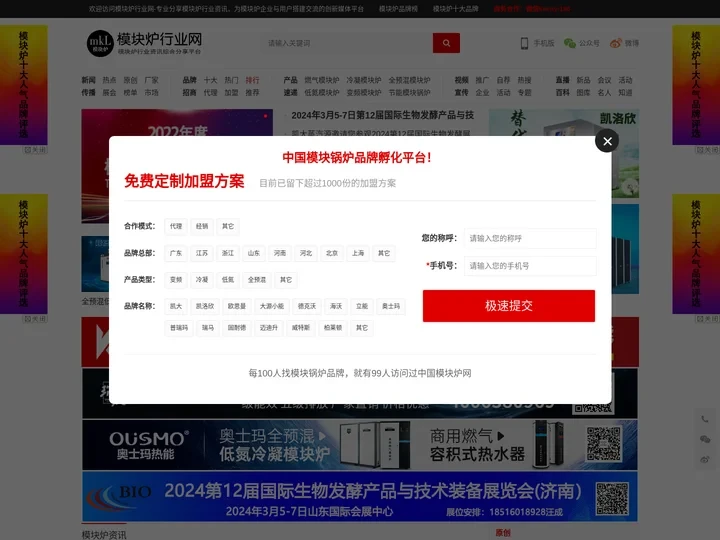Screen dimensions: 720x540
Task: Close the lower-right side banner ad
Action: (x=707, y=319)
